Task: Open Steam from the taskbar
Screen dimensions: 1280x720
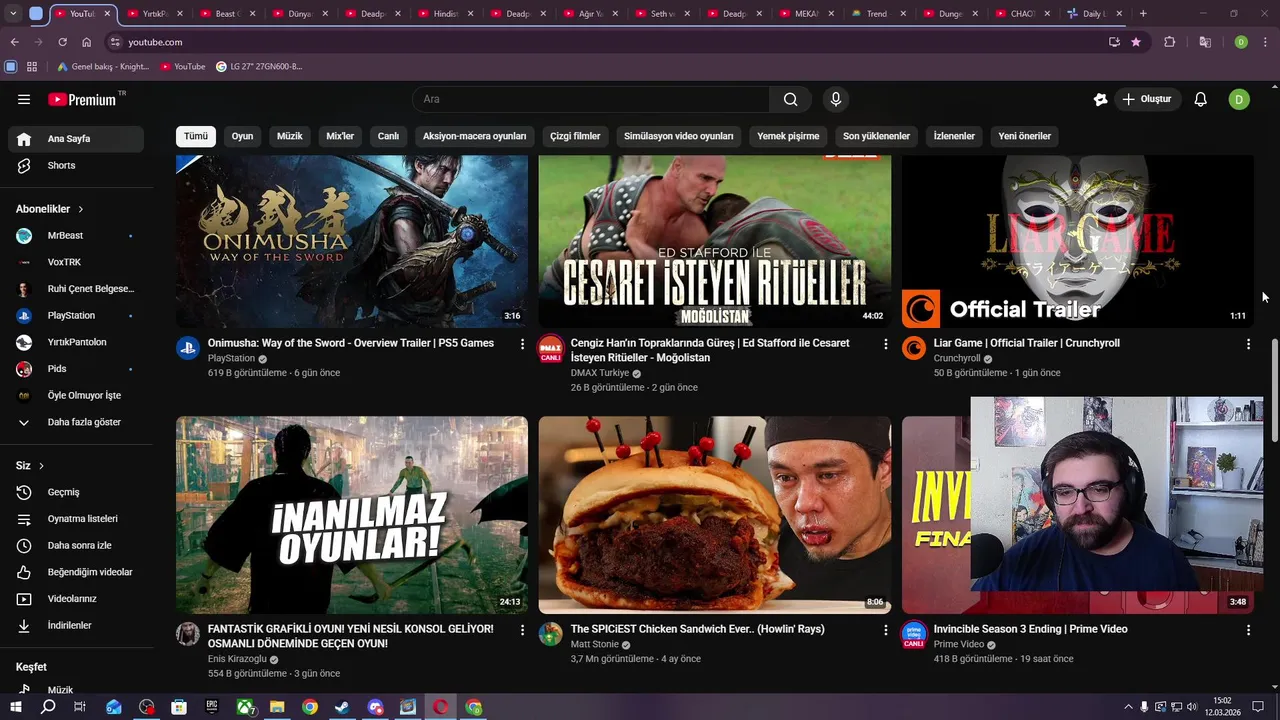Action: pyautogui.click(x=342, y=707)
